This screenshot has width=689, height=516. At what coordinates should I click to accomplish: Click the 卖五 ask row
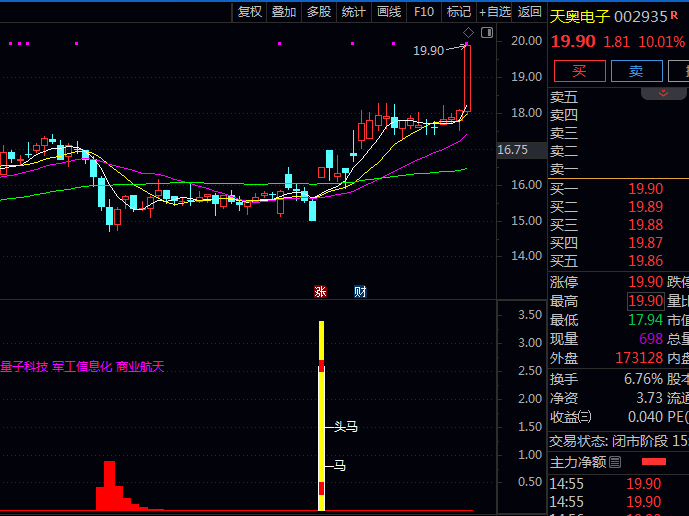tap(618, 97)
